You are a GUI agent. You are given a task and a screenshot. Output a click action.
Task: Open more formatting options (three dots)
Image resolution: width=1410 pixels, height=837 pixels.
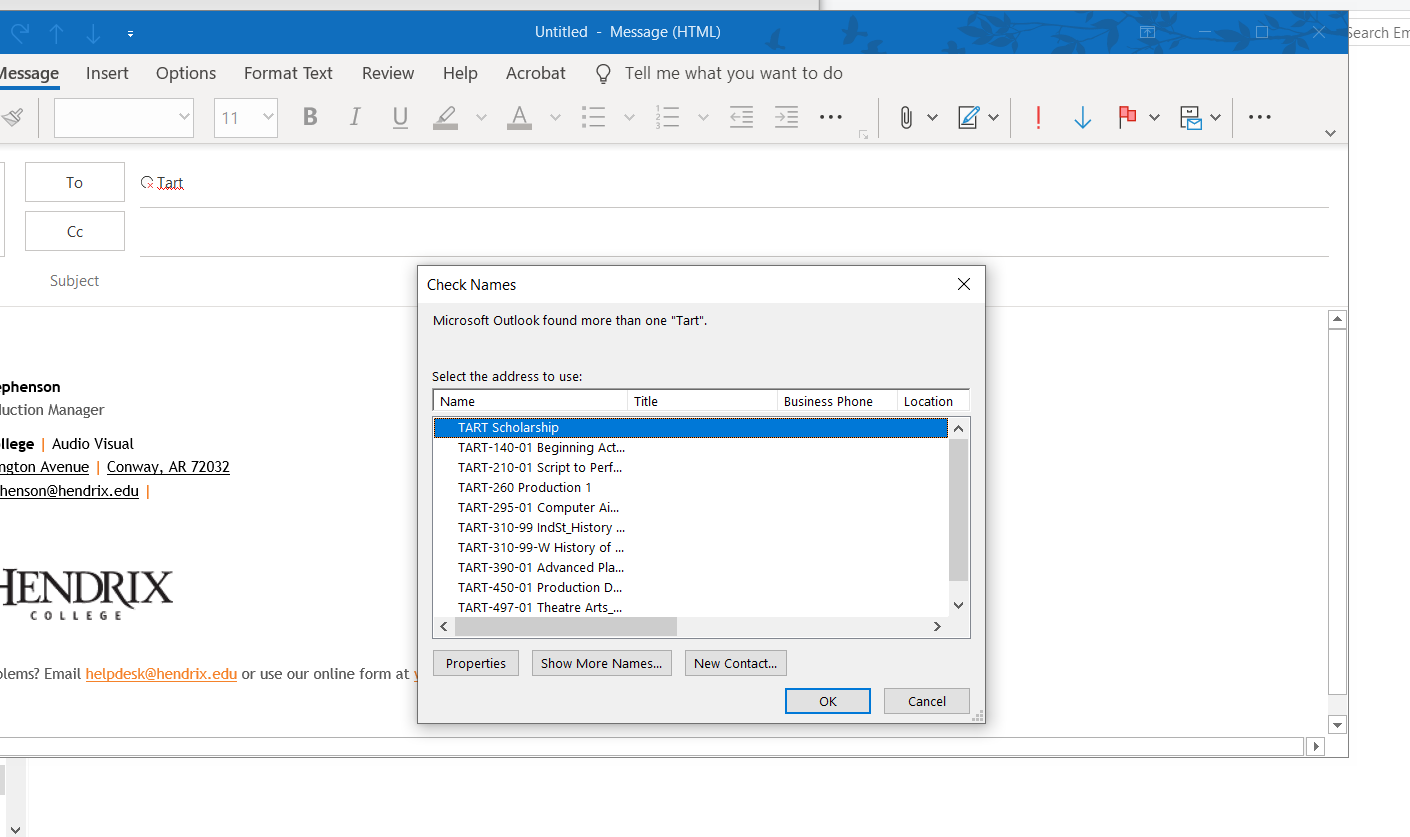tap(831, 118)
